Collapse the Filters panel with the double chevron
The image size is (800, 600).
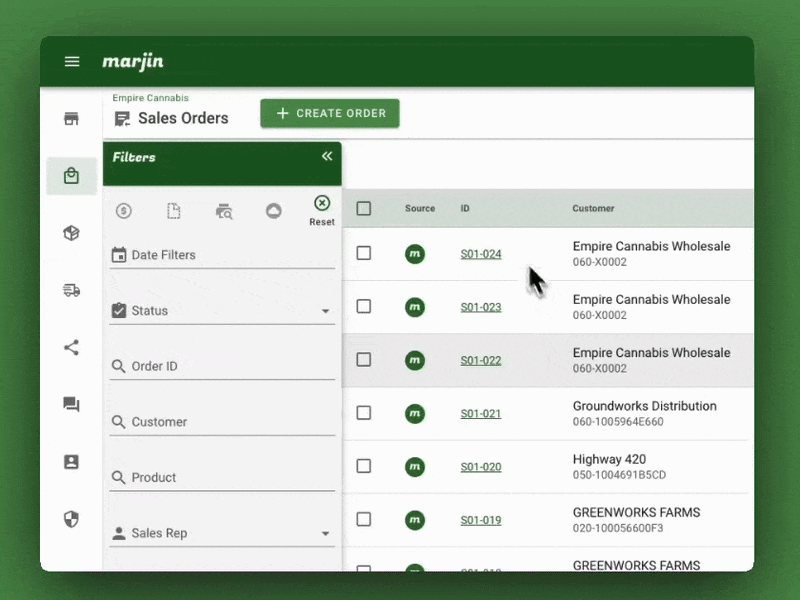pos(326,157)
